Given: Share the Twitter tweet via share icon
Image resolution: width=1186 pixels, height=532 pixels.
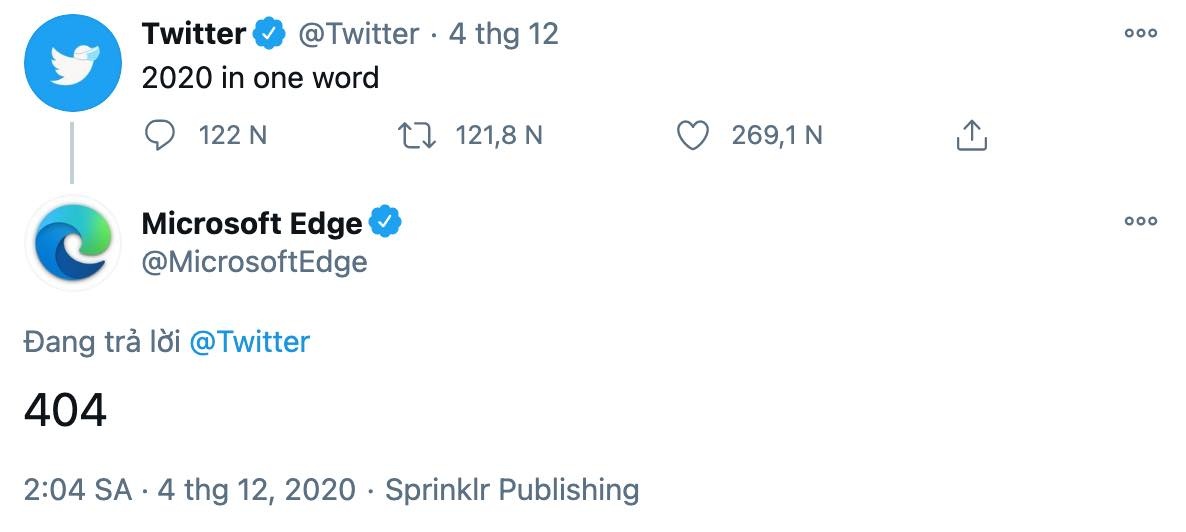Looking at the screenshot, I should click(971, 135).
